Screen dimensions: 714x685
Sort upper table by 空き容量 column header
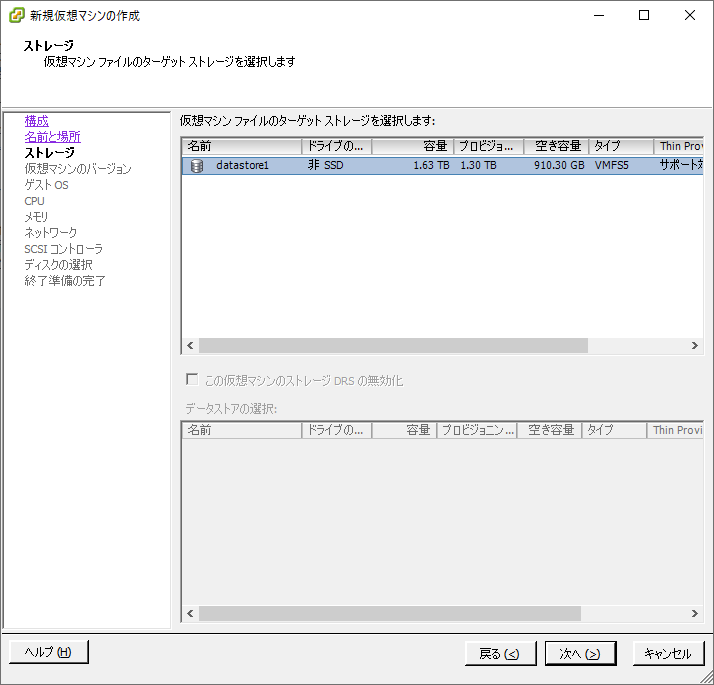click(556, 146)
